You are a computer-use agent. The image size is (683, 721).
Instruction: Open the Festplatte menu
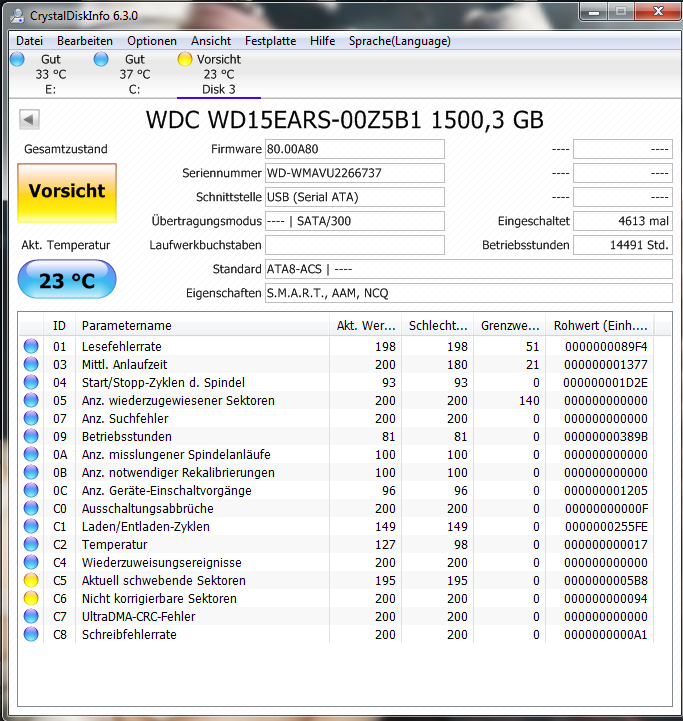click(x=270, y=41)
